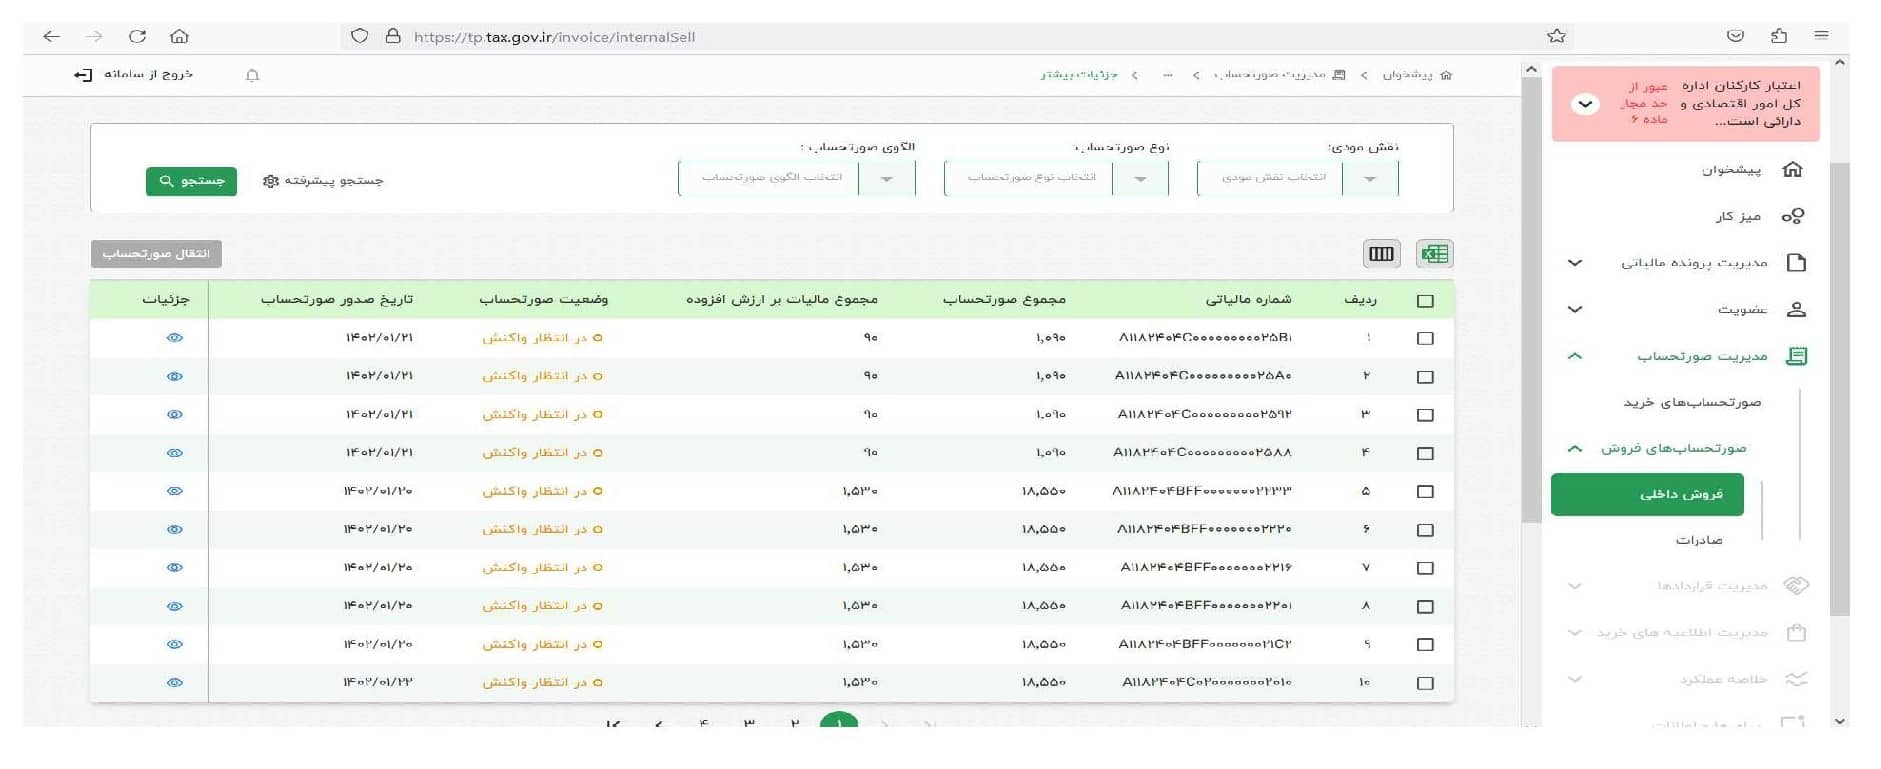Tick the checkbox for row 10

click(x=1425, y=683)
